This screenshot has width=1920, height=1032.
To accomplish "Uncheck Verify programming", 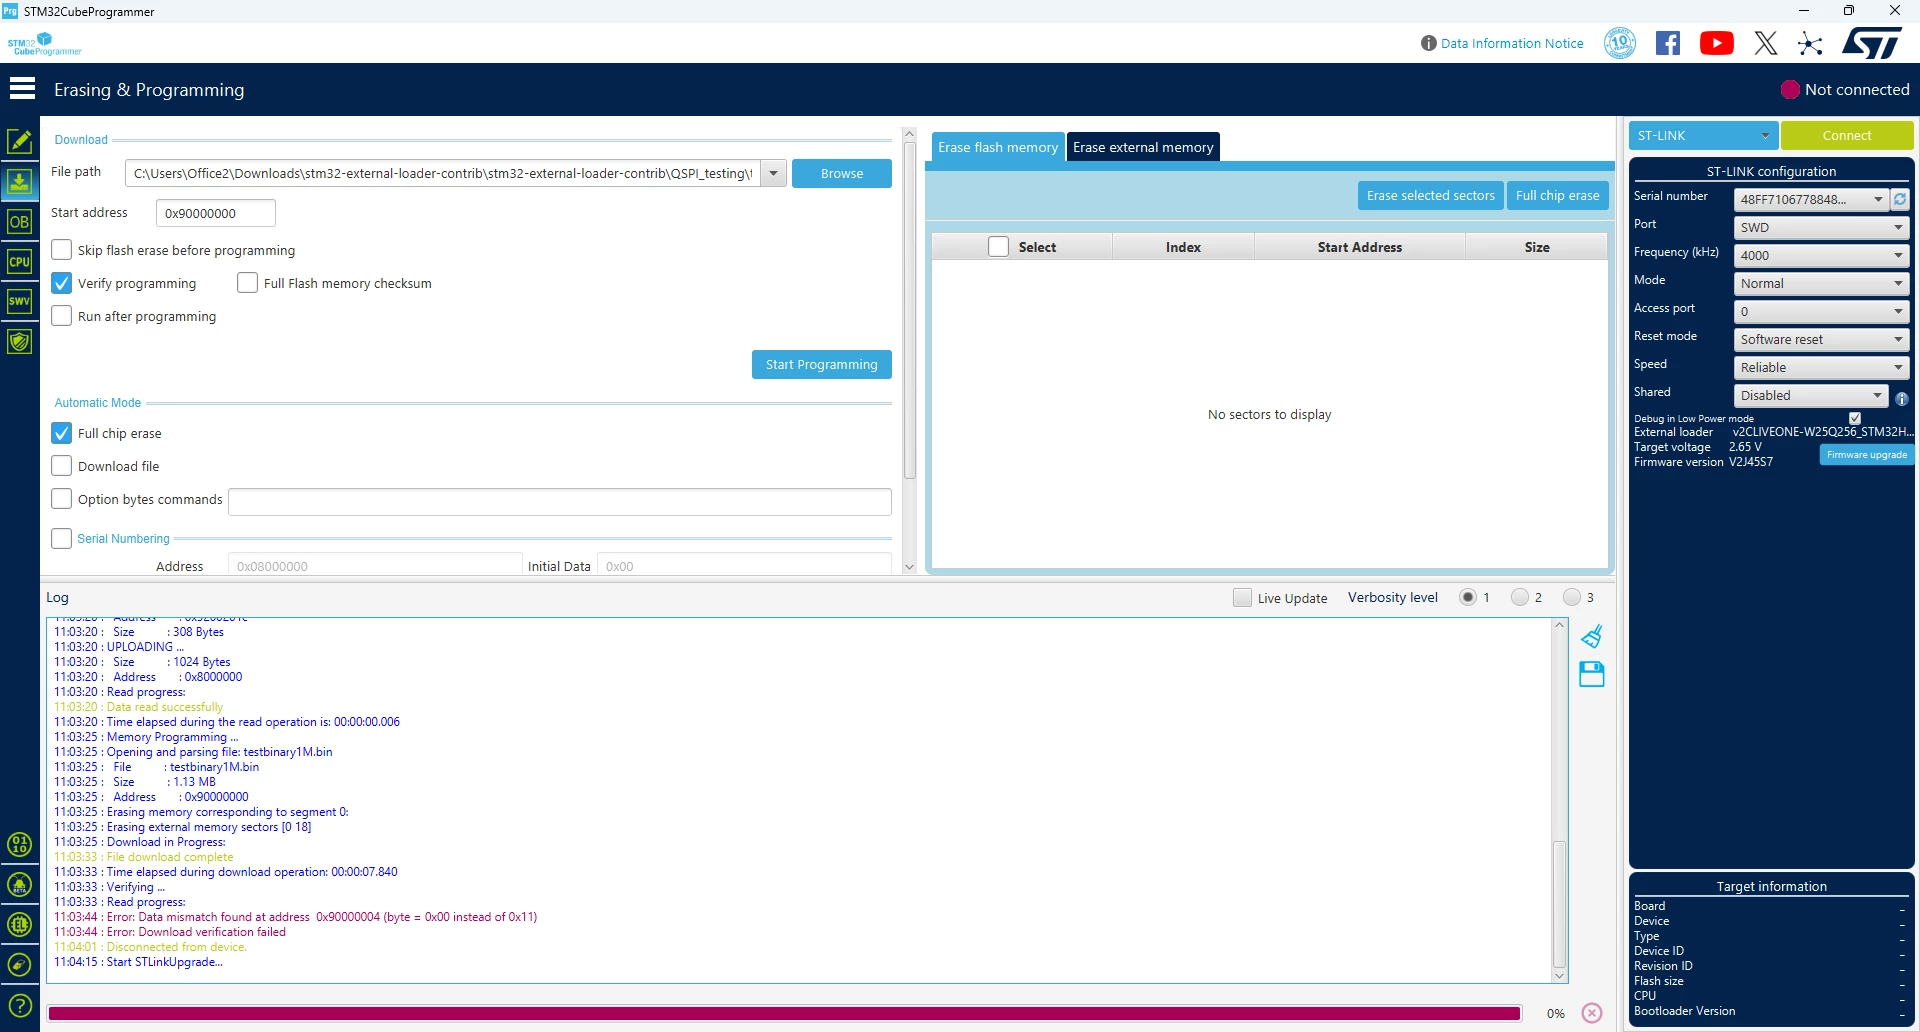I will (x=62, y=283).
